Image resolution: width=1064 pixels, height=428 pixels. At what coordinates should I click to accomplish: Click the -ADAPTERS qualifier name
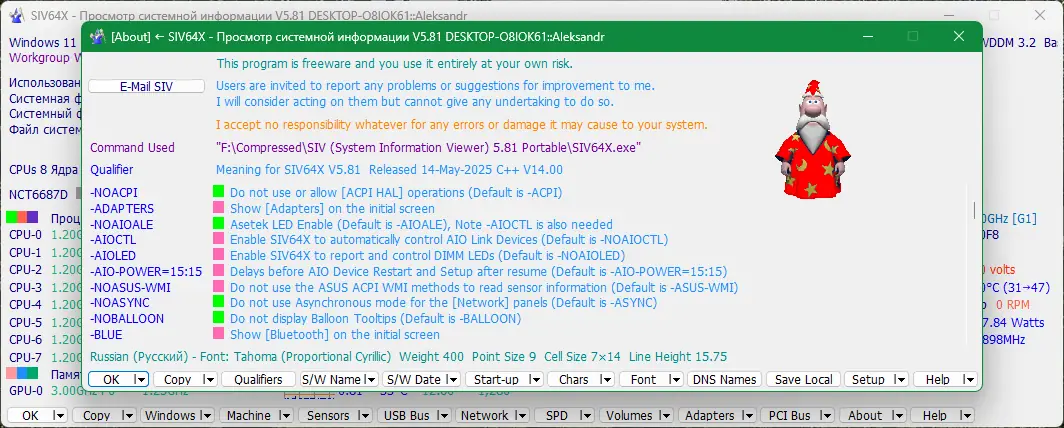pyautogui.click(x=122, y=208)
